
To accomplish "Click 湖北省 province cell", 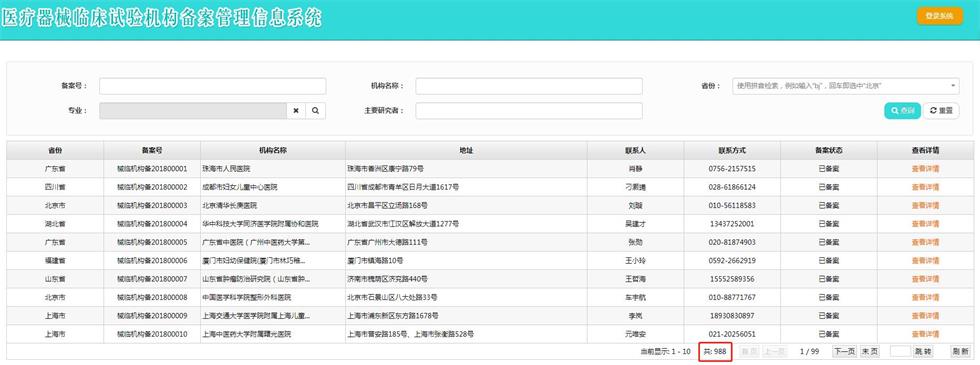I will [55, 224].
